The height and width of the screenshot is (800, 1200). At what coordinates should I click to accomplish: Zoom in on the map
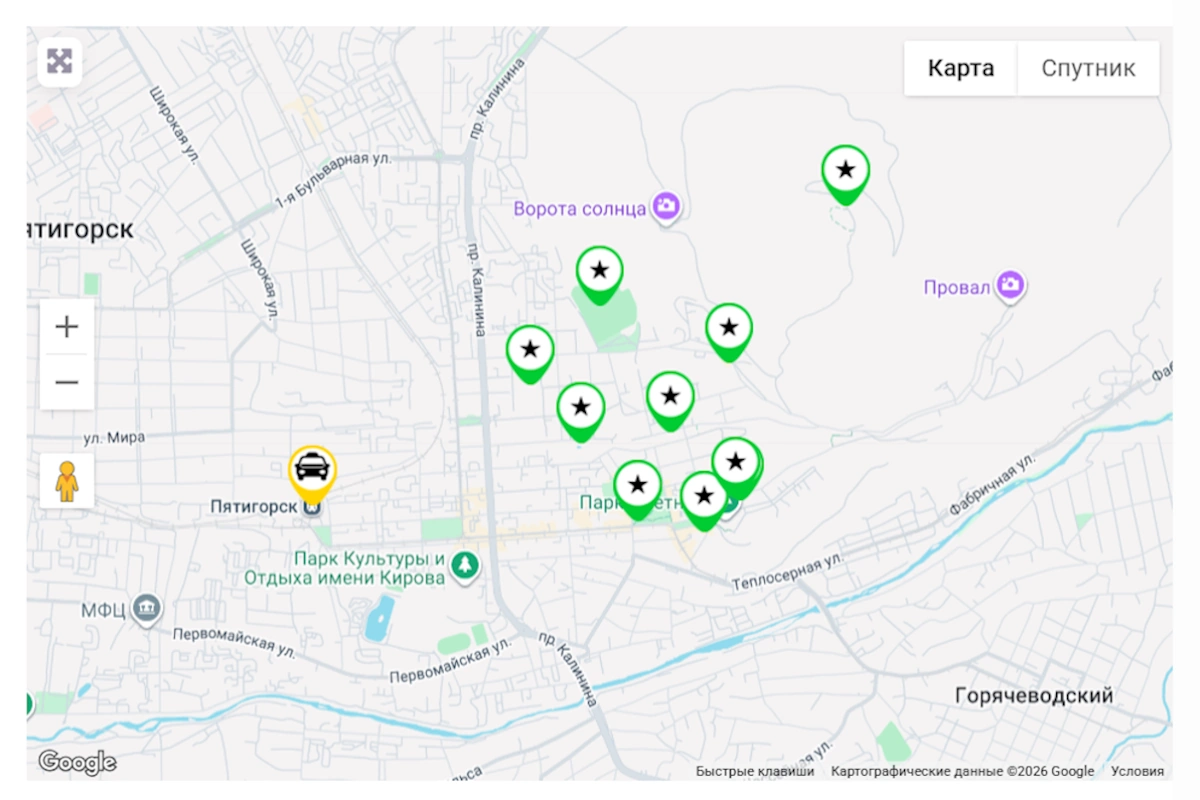point(67,327)
